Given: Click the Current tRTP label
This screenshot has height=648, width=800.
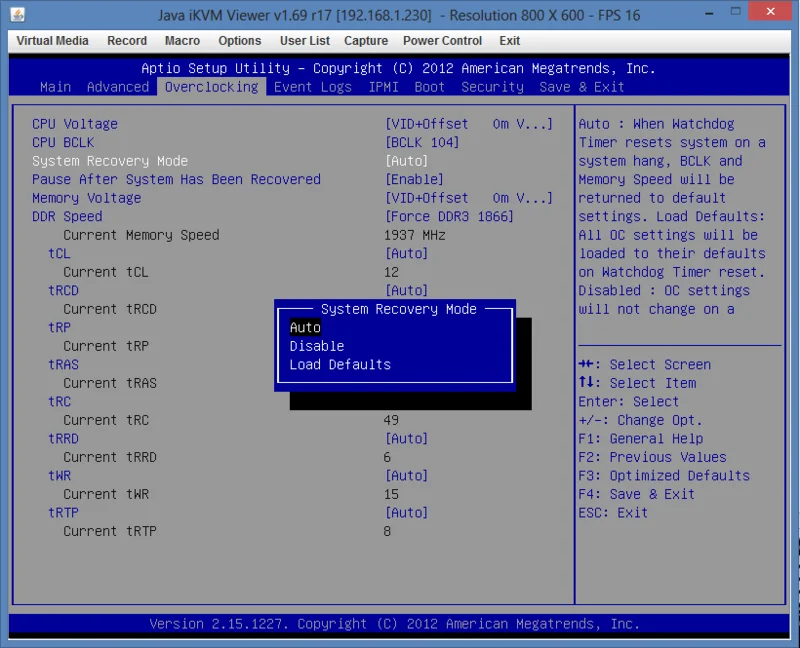Looking at the screenshot, I should coord(110,531).
